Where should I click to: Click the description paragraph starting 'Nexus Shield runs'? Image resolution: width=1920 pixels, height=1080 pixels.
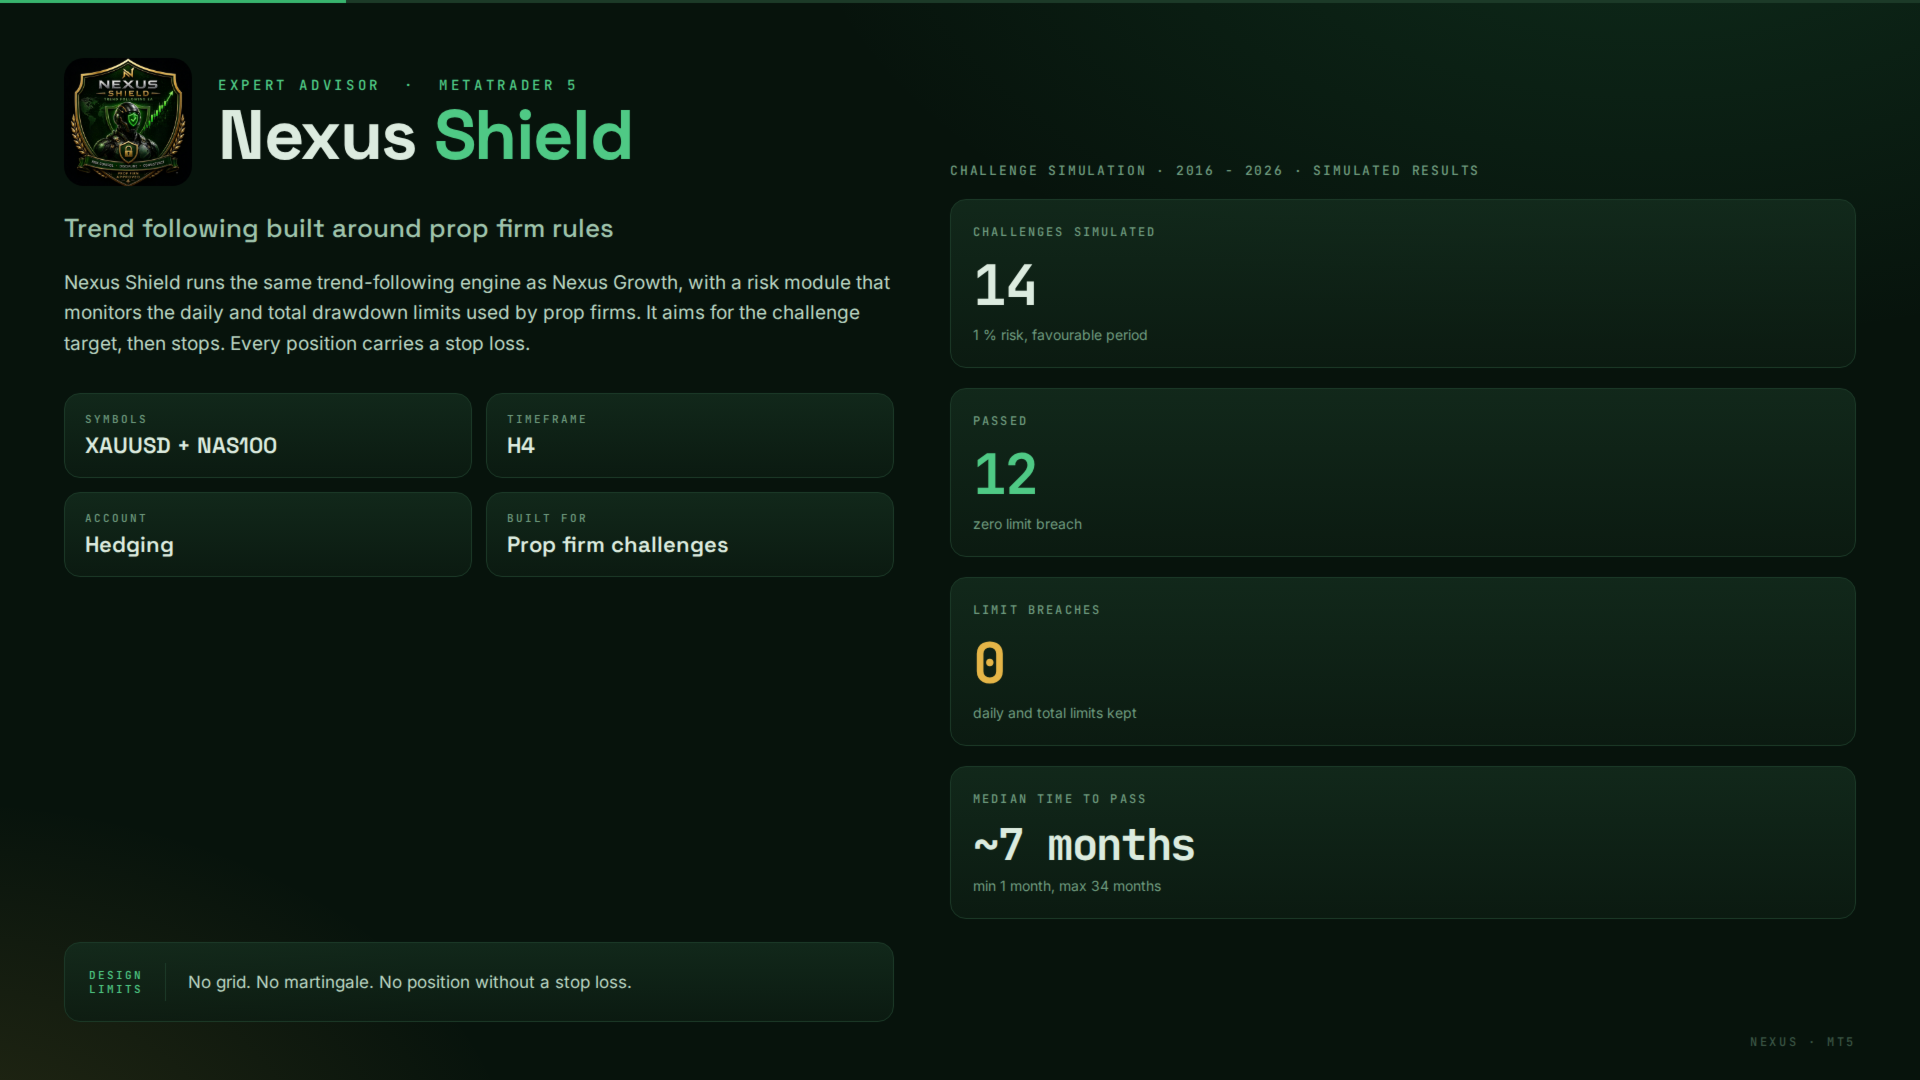[x=477, y=313]
